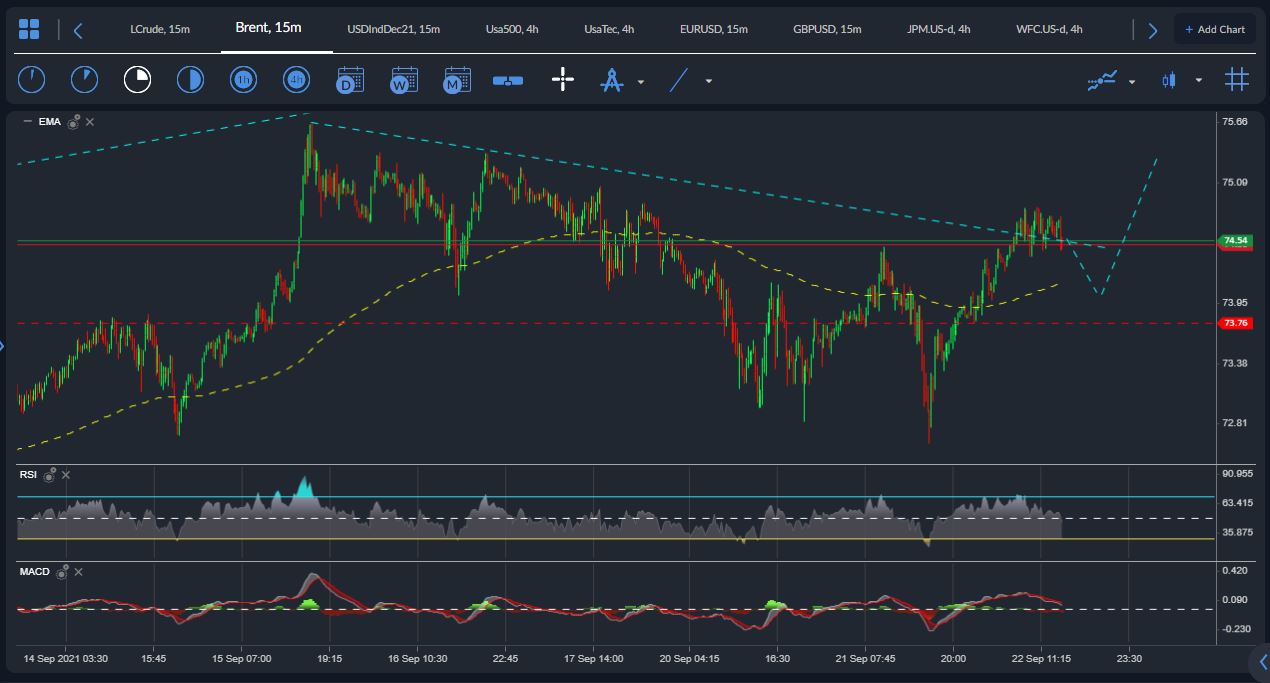Click the Add Chart button

(1215, 30)
